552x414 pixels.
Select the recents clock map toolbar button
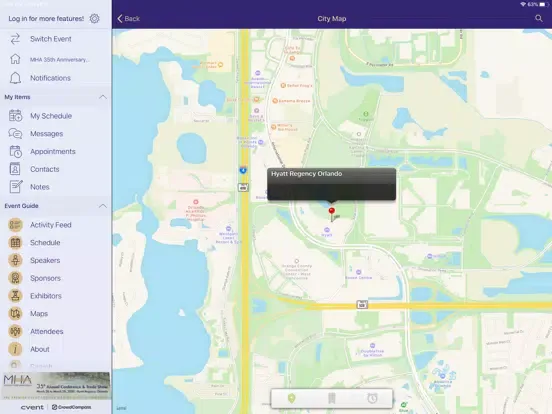pos(372,398)
